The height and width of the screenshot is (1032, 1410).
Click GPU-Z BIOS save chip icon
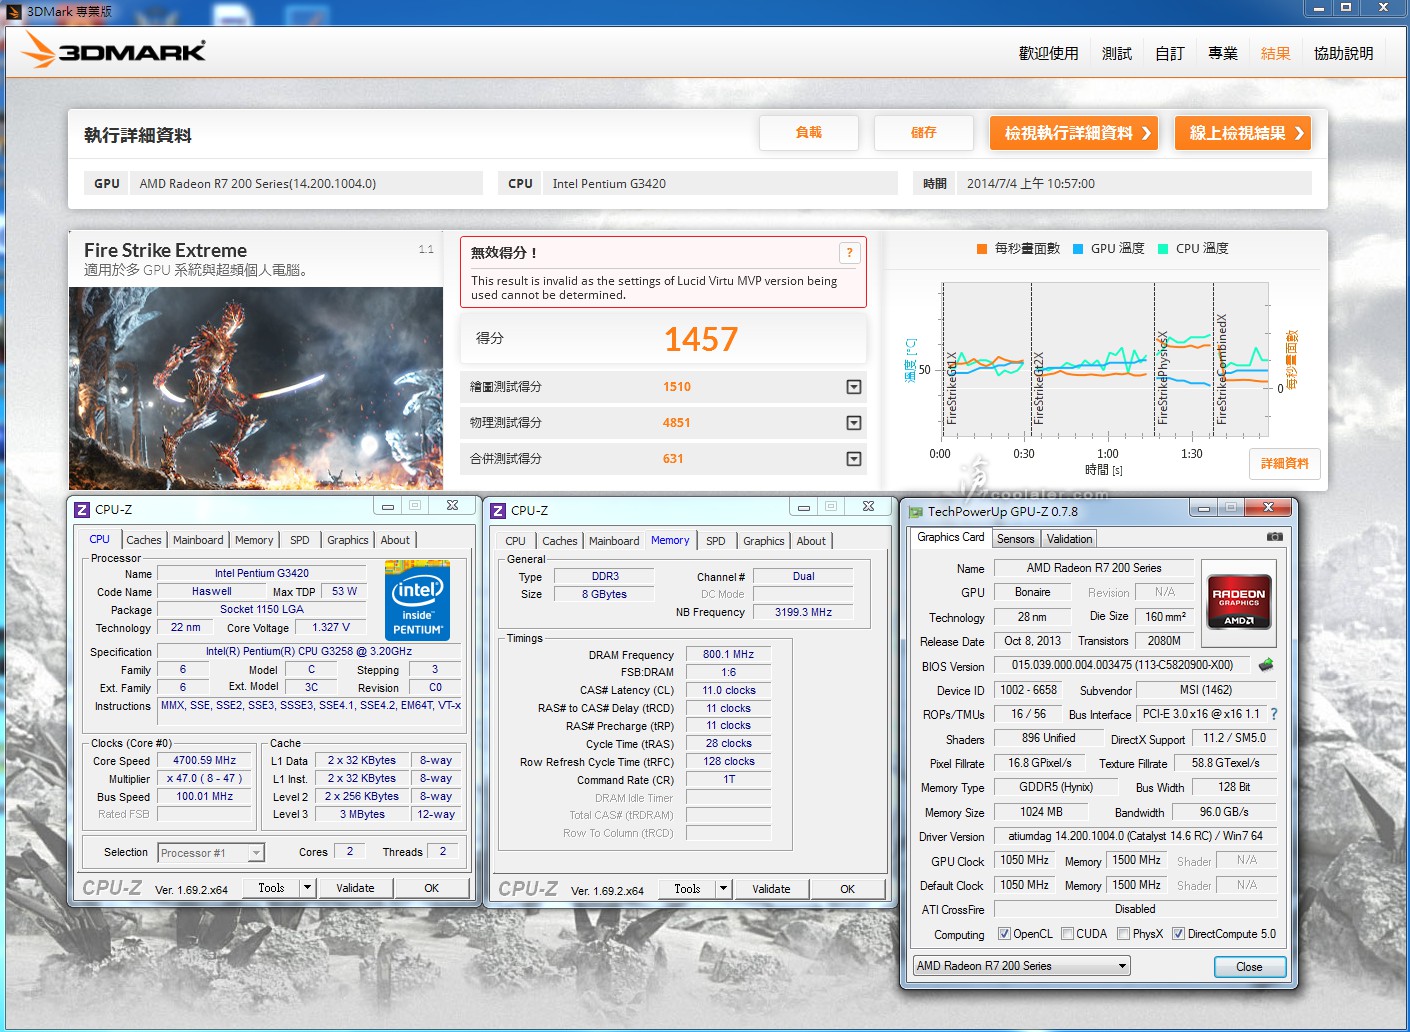(x=1266, y=665)
